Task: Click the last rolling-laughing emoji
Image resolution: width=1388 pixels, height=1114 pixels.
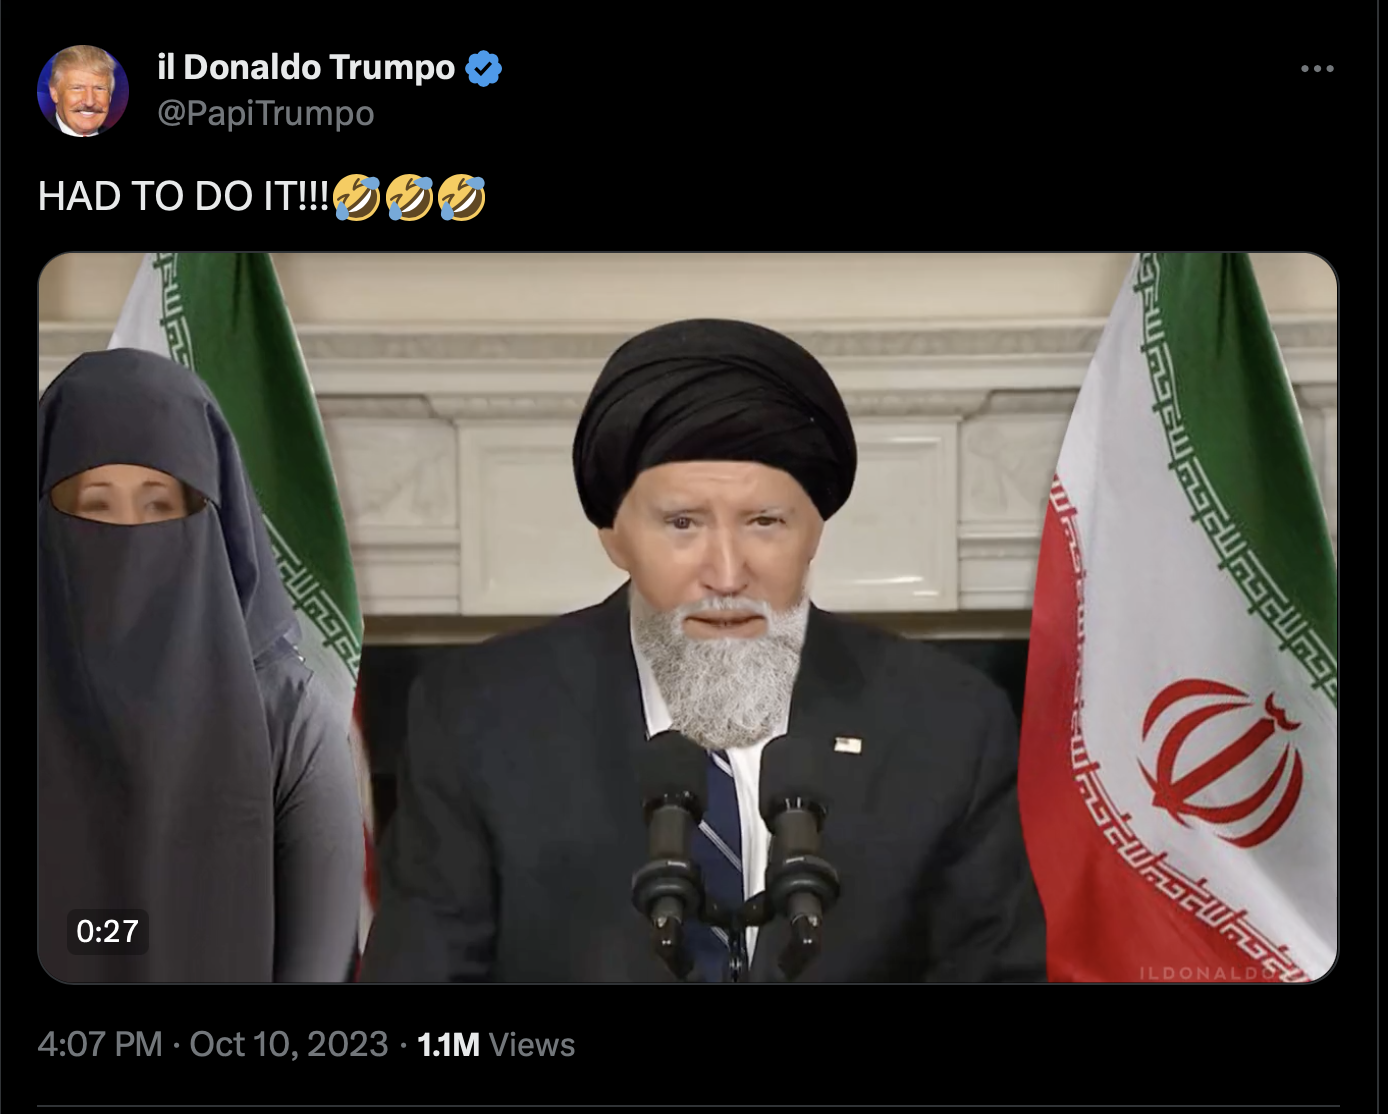Action: [x=461, y=196]
